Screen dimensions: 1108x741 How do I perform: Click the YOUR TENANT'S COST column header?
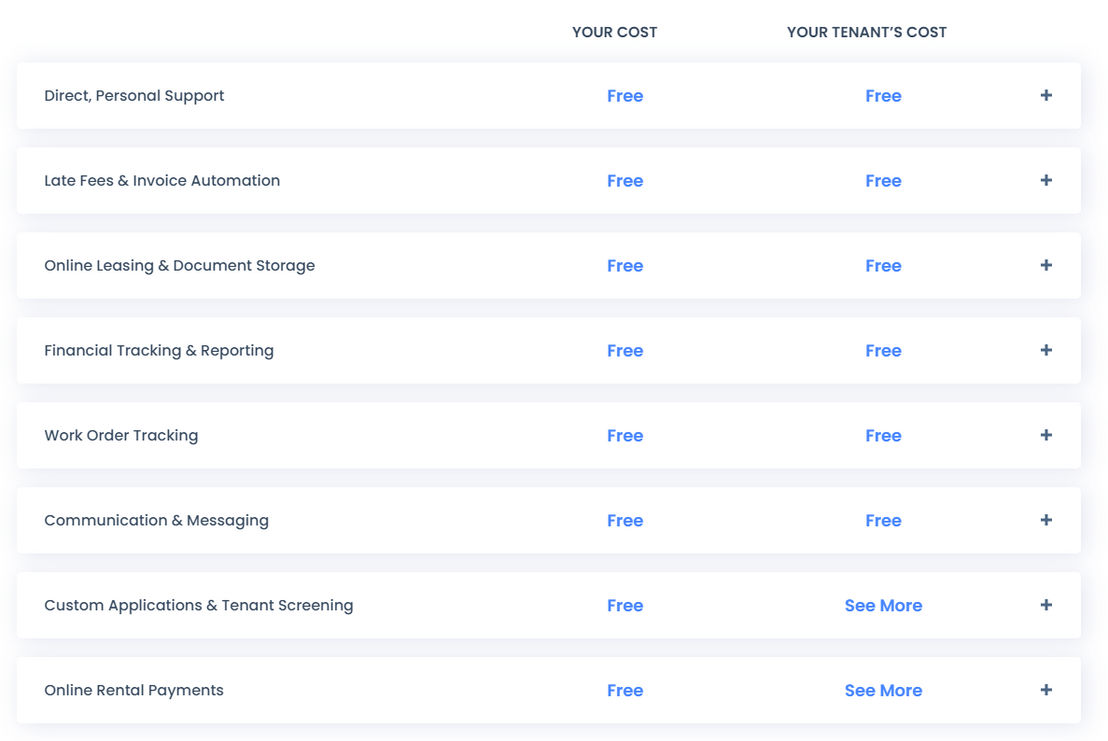(x=867, y=32)
